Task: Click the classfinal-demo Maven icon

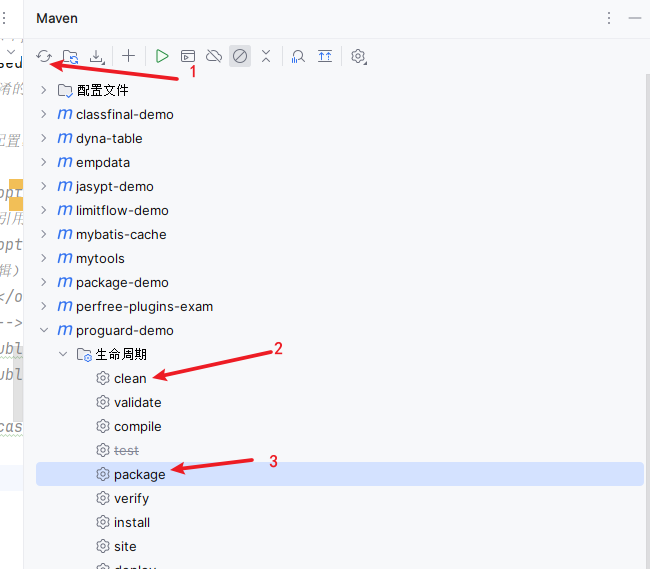Action: tap(65, 114)
